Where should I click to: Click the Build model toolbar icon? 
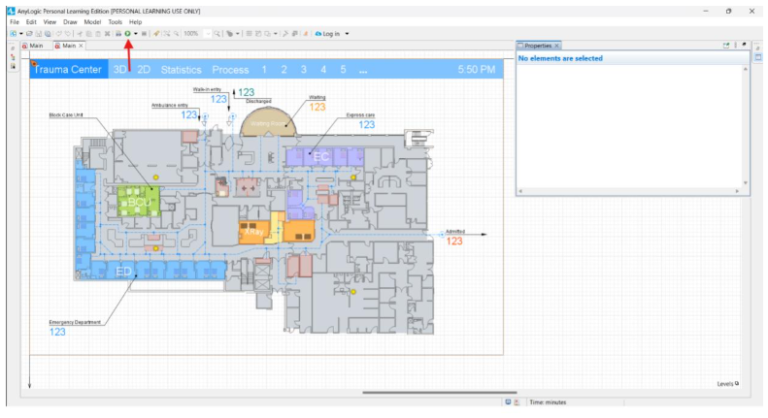[118, 34]
